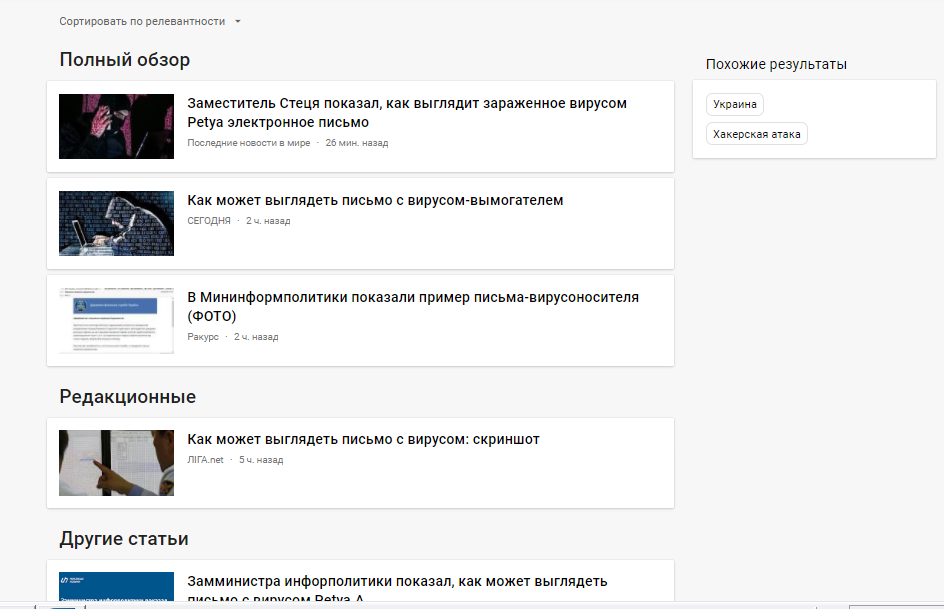Click the document screenshot thumbnail of the Ракурс article
The width and height of the screenshot is (944, 609).
pyautogui.click(x=116, y=321)
